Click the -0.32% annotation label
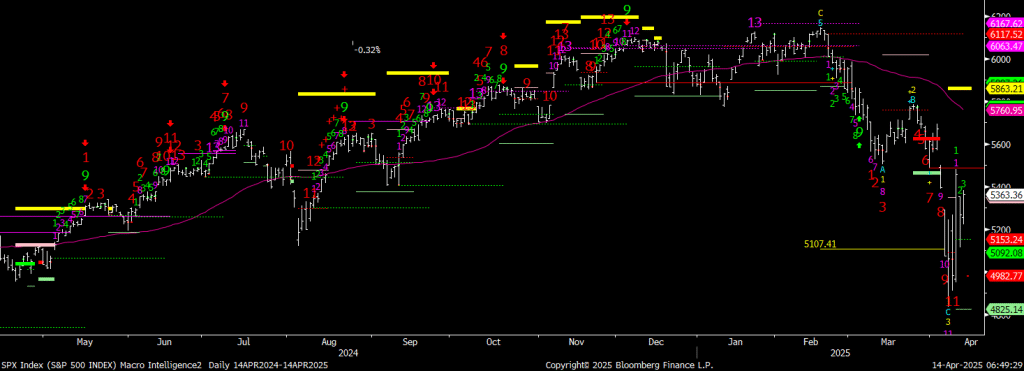The height and width of the screenshot is (371, 1024). [368, 50]
